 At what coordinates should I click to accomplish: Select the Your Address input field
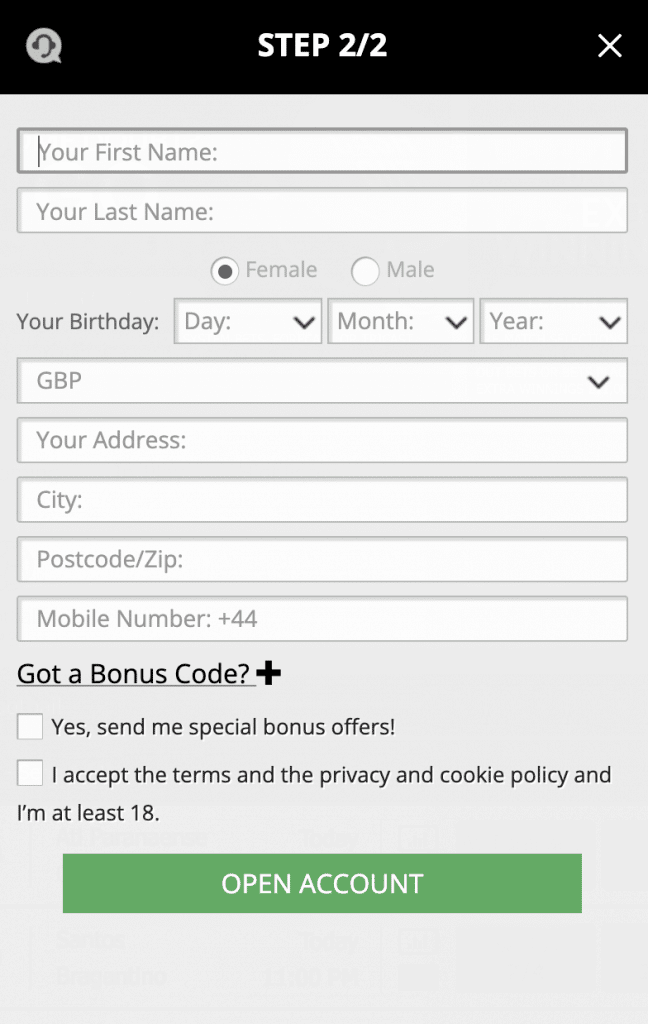(322, 440)
